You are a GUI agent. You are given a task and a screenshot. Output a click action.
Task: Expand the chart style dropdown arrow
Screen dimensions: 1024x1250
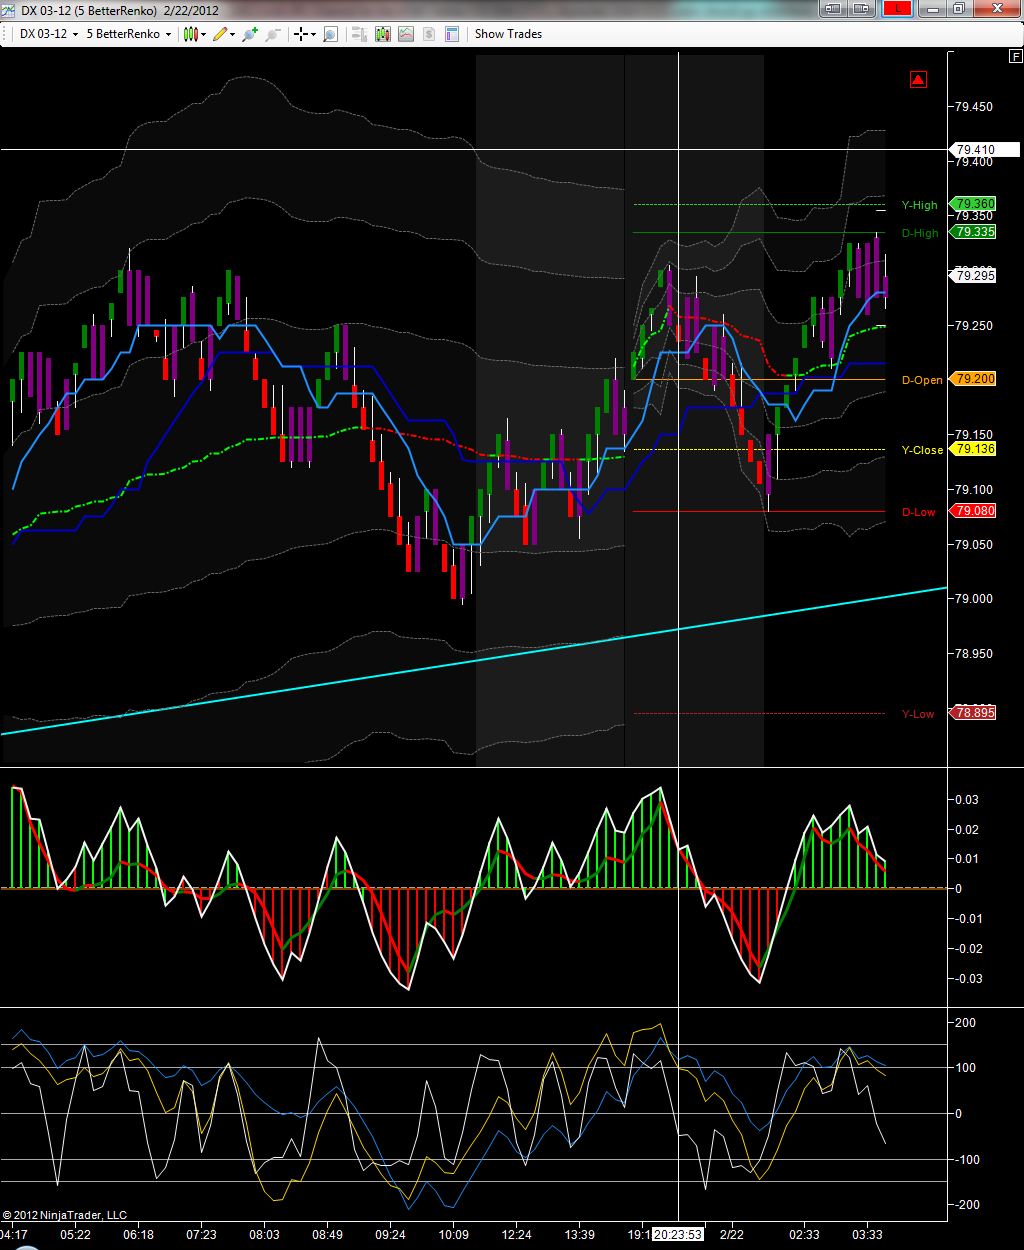coord(203,34)
